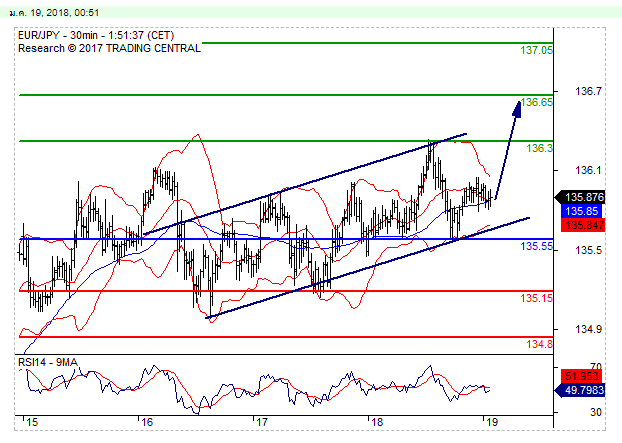
Task: Select the blue 49.7983 RSI value tag
Action: (x=585, y=391)
